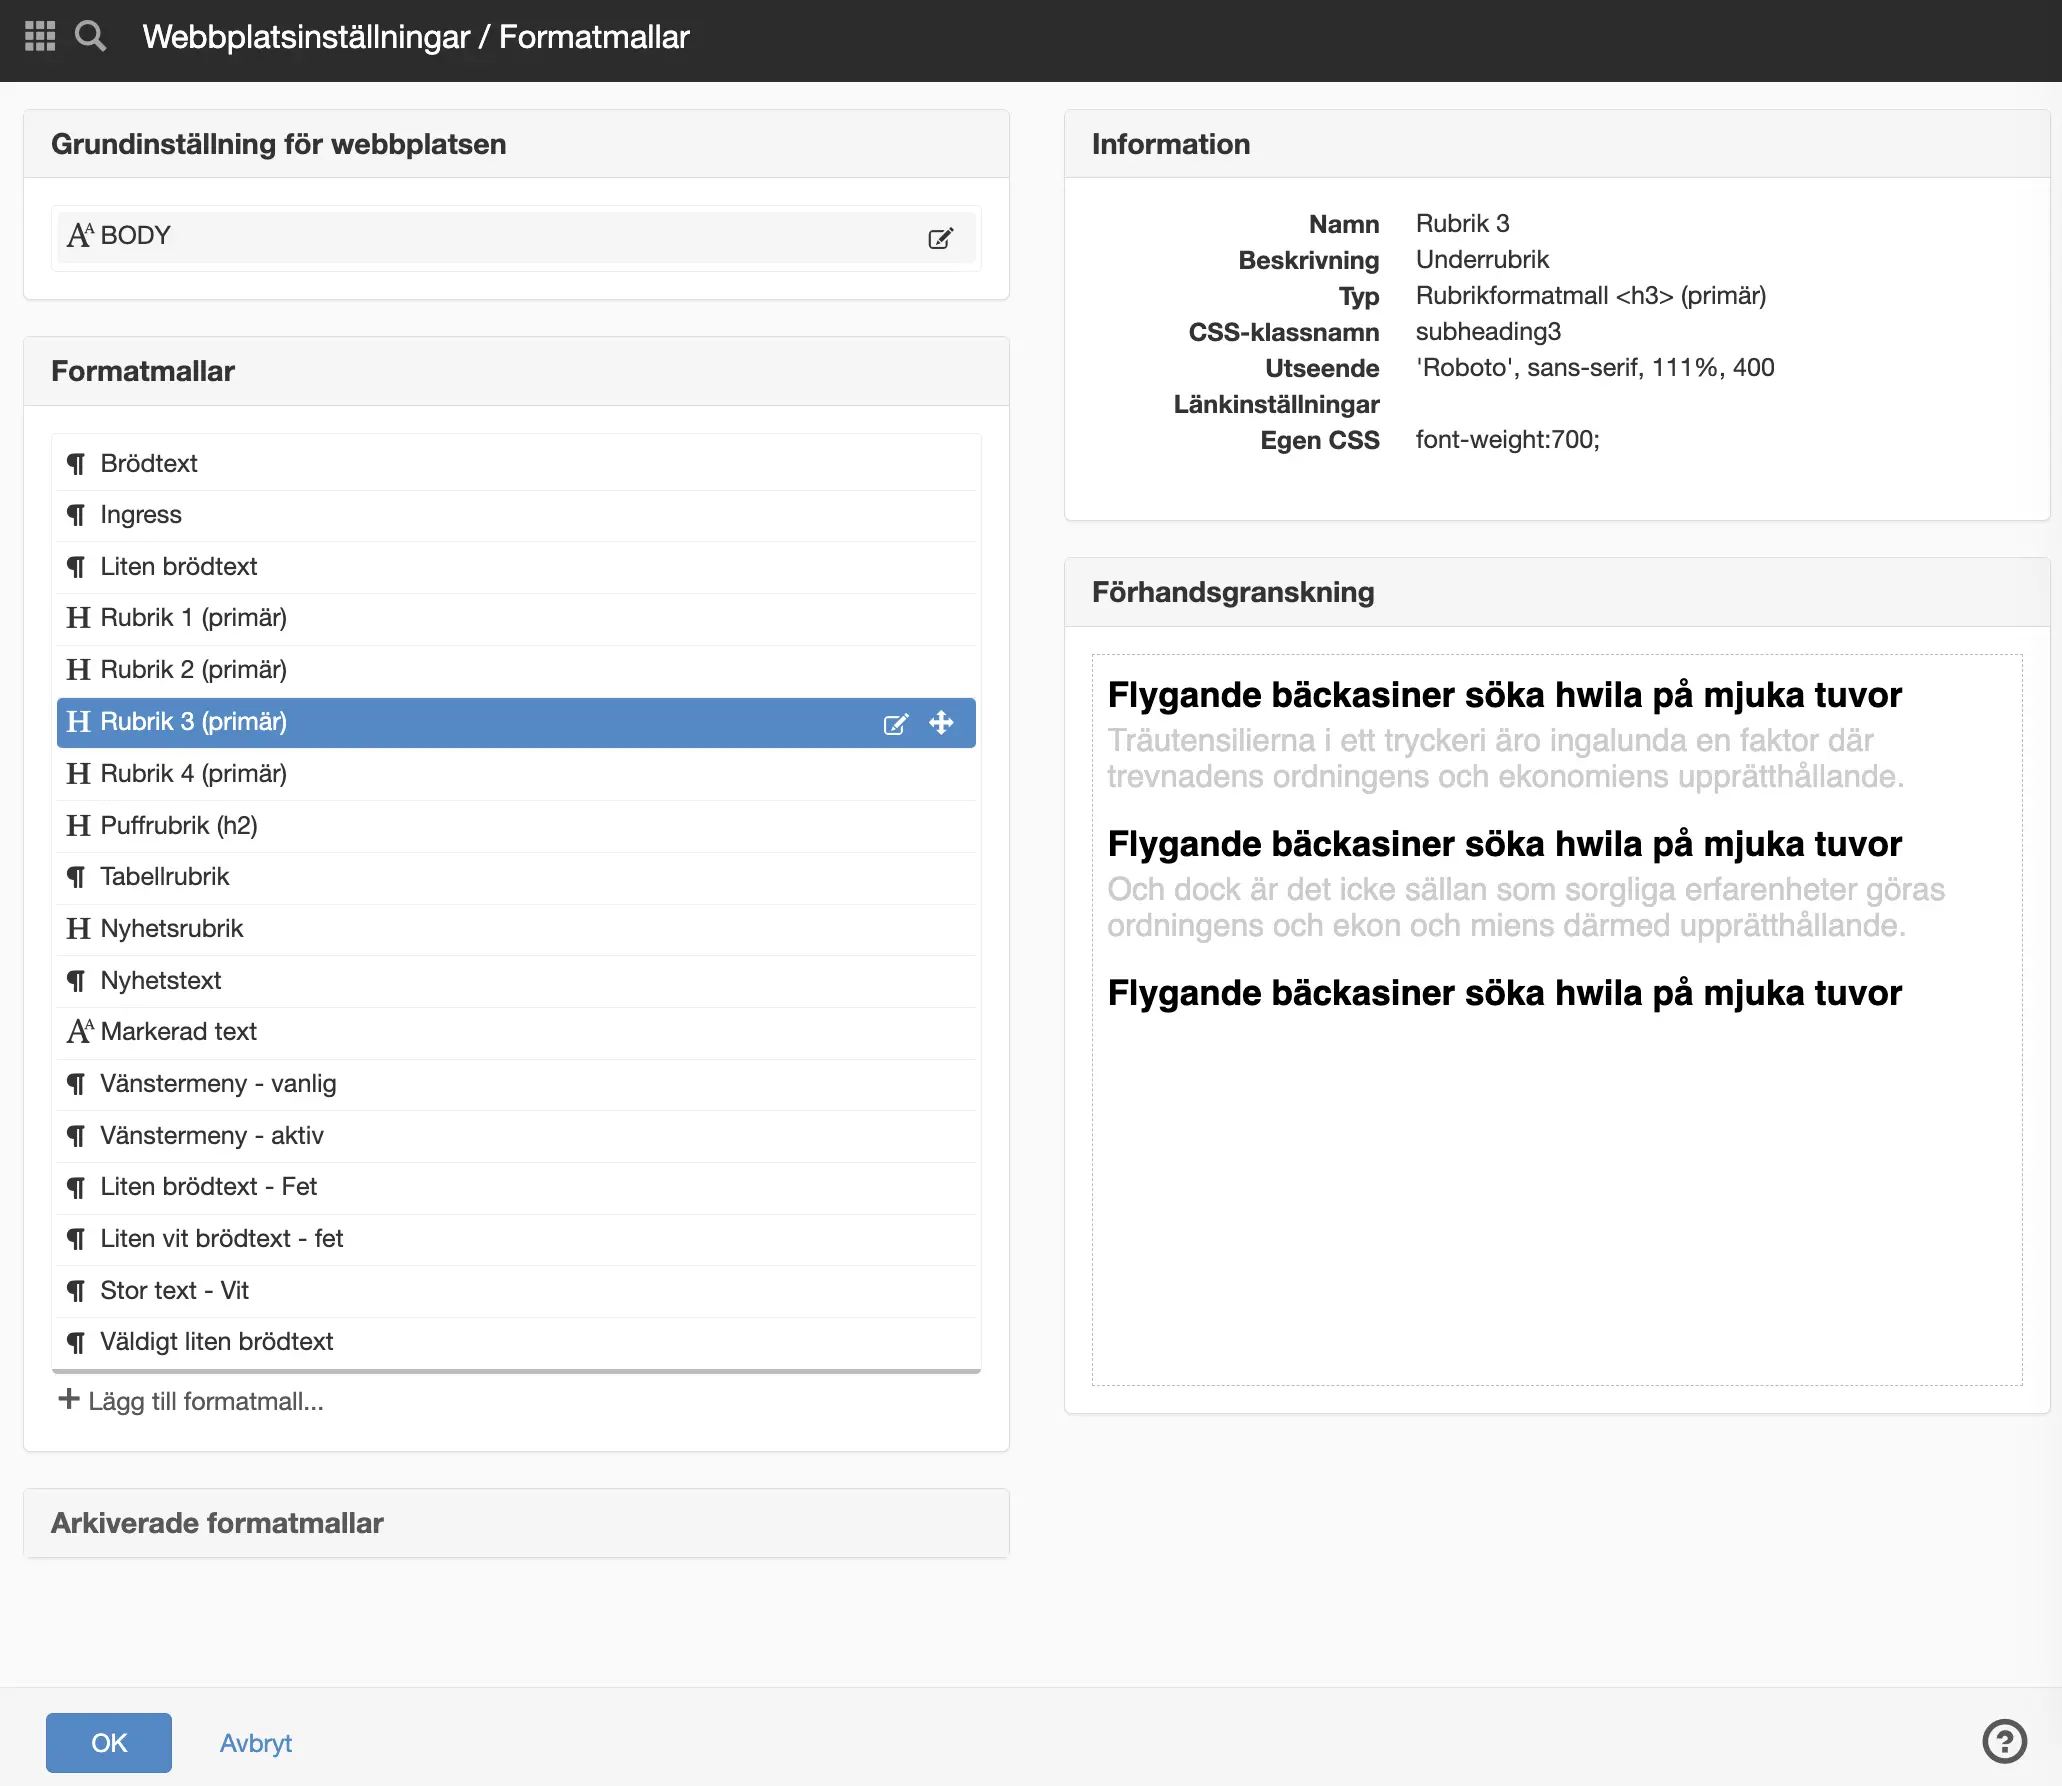This screenshot has width=2062, height=1786.
Task: Click the search magnifier icon
Action: [x=90, y=36]
